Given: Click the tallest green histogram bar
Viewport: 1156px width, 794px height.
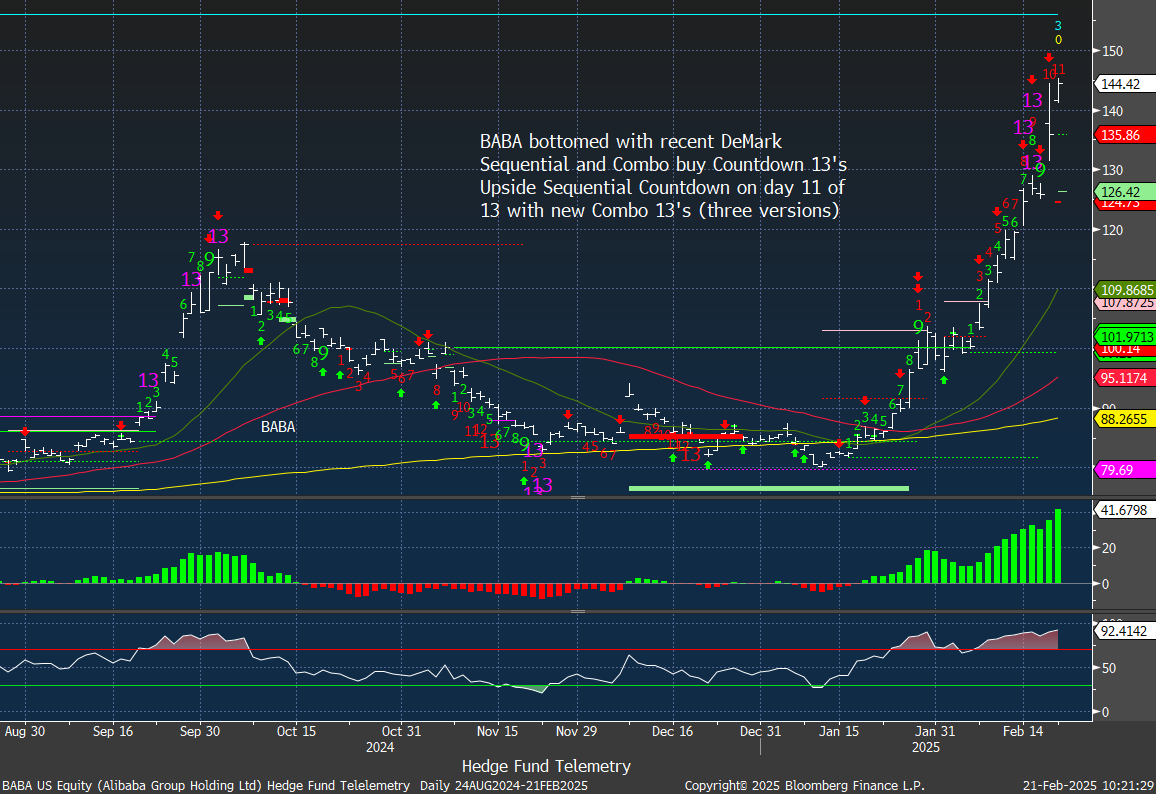Looking at the screenshot, I should (1058, 546).
